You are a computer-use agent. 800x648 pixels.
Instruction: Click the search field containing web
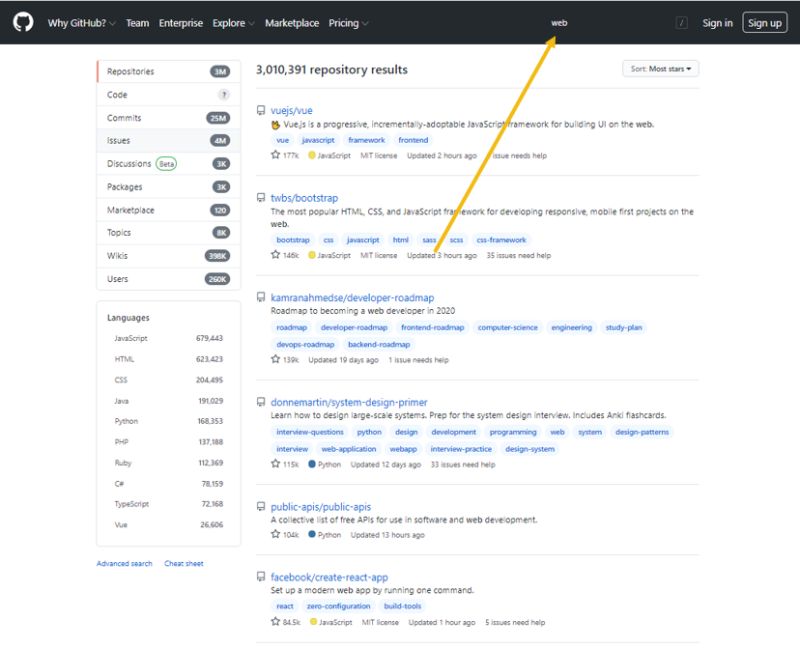[560, 23]
